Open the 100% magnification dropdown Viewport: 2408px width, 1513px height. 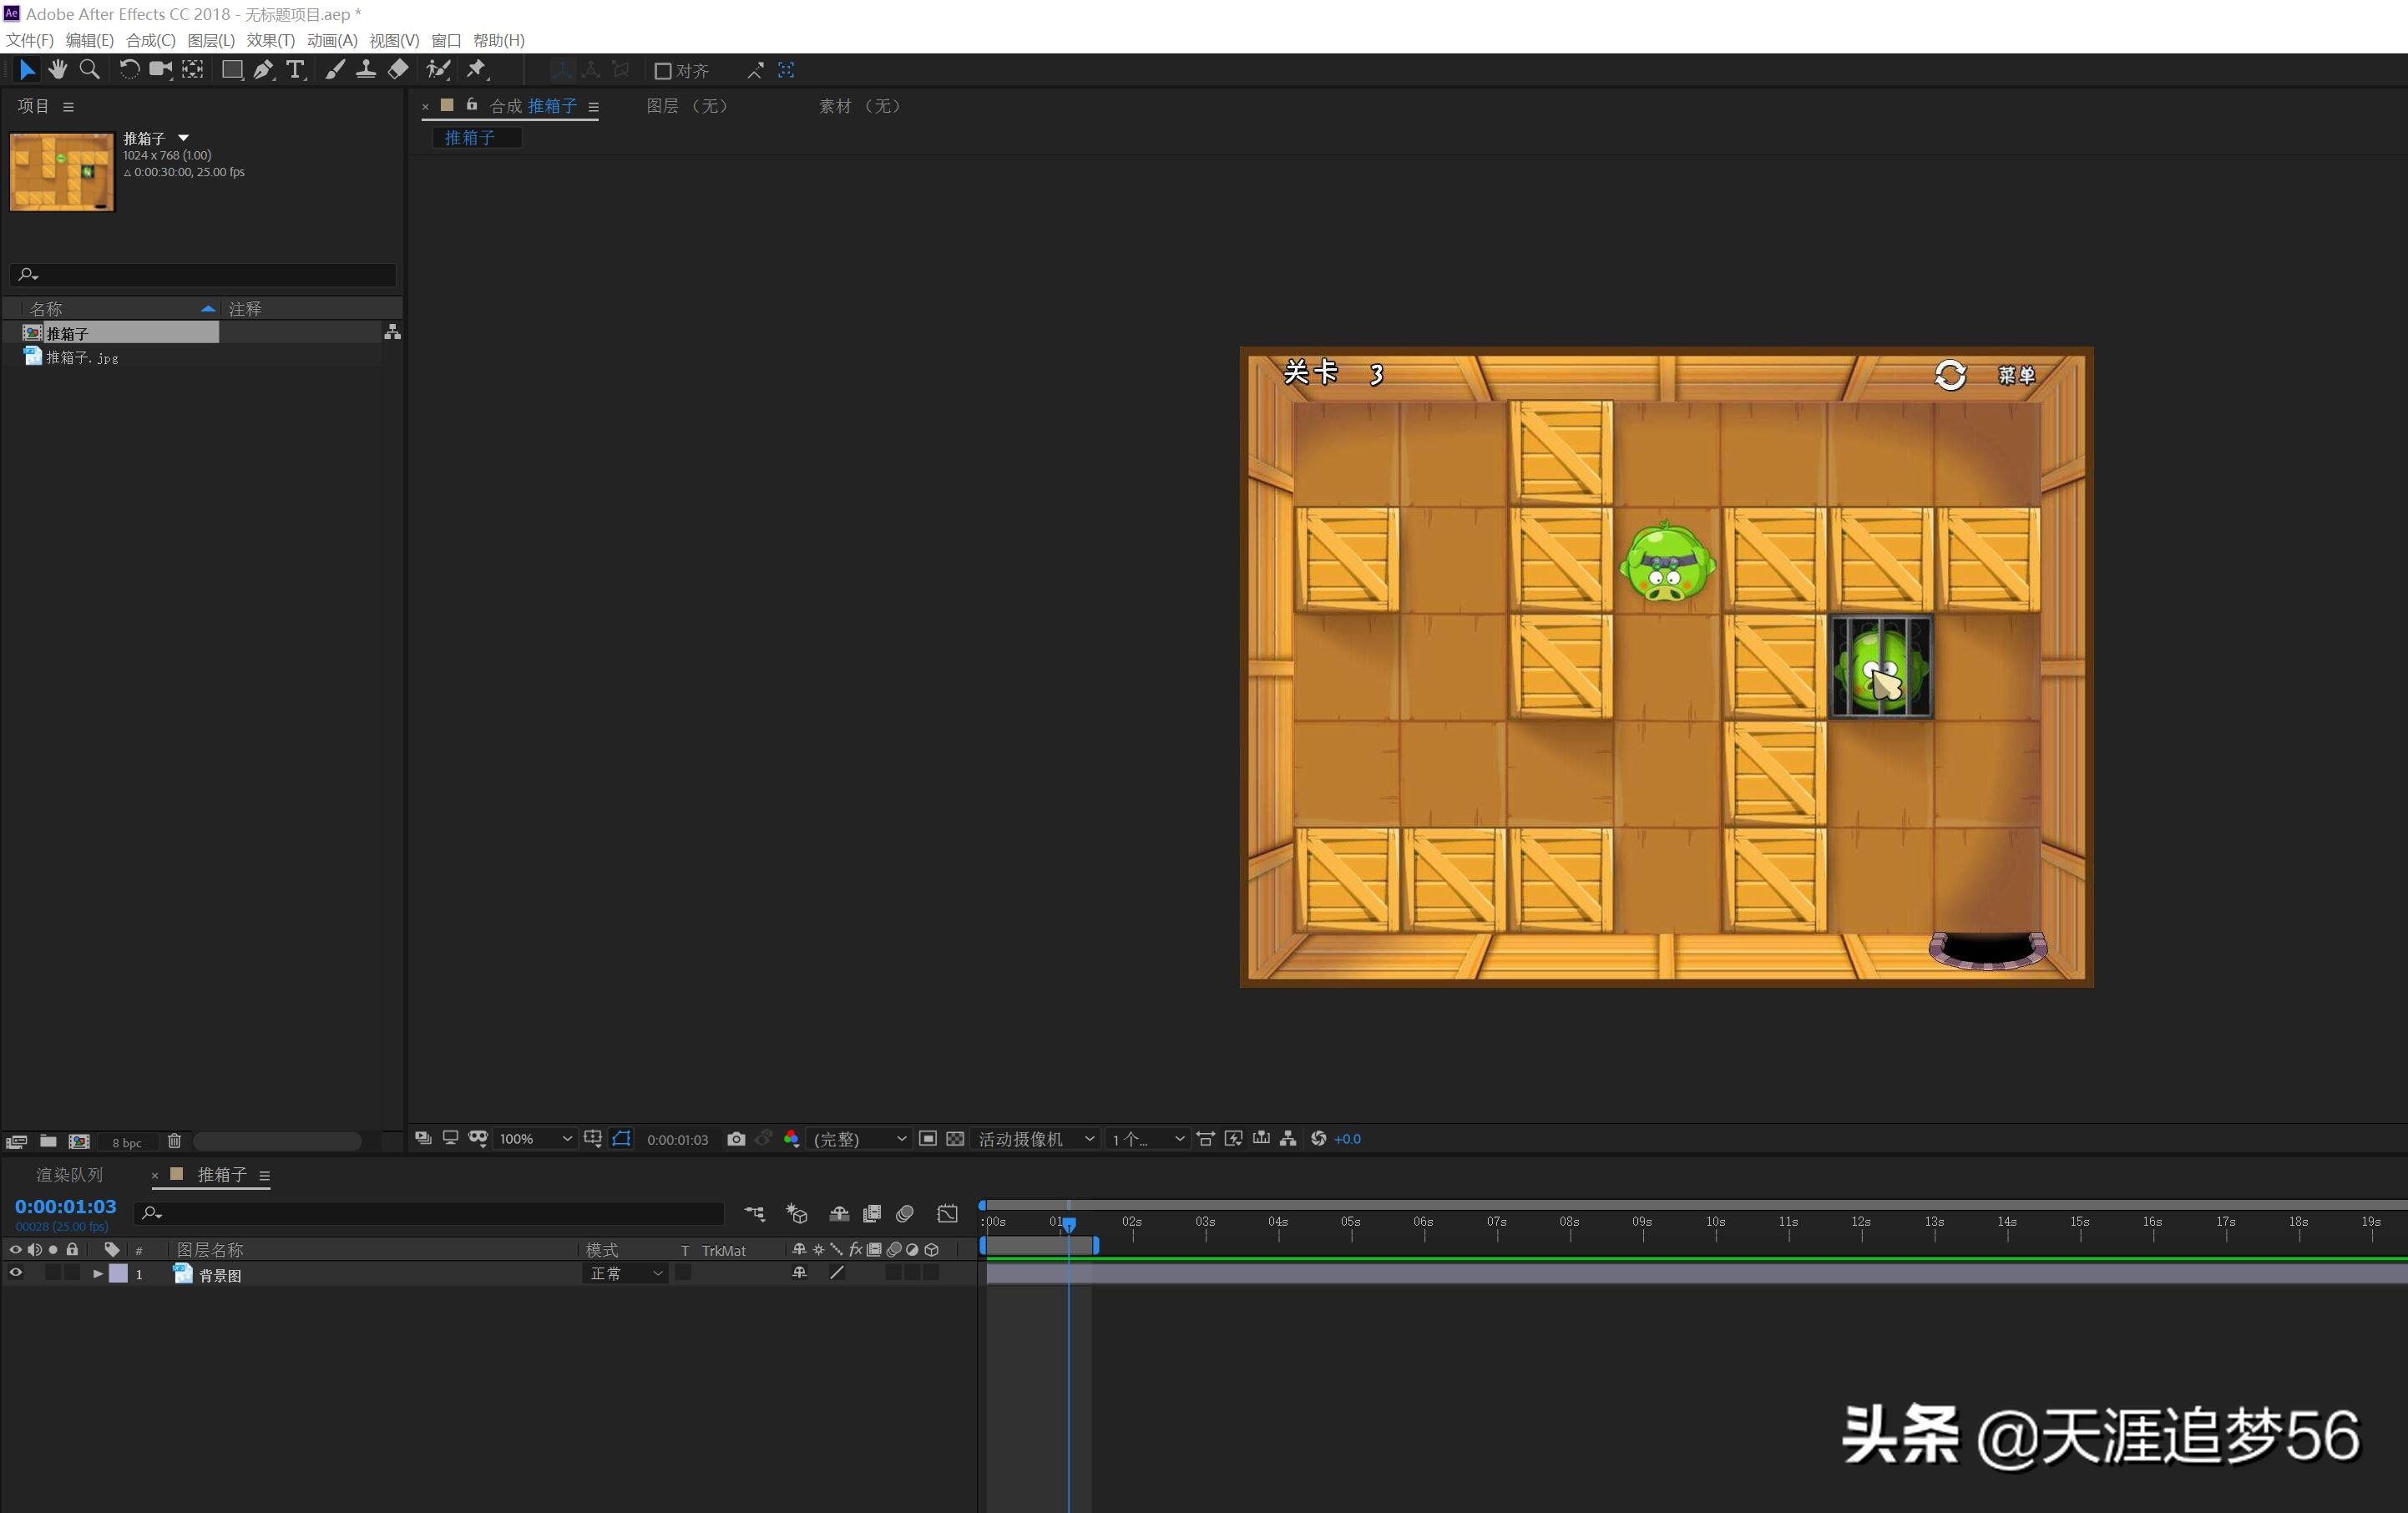click(535, 1138)
